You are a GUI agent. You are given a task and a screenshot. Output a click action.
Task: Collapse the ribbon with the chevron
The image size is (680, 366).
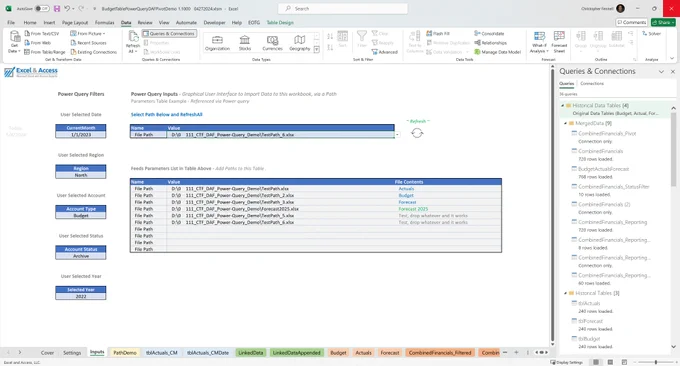[672, 59]
